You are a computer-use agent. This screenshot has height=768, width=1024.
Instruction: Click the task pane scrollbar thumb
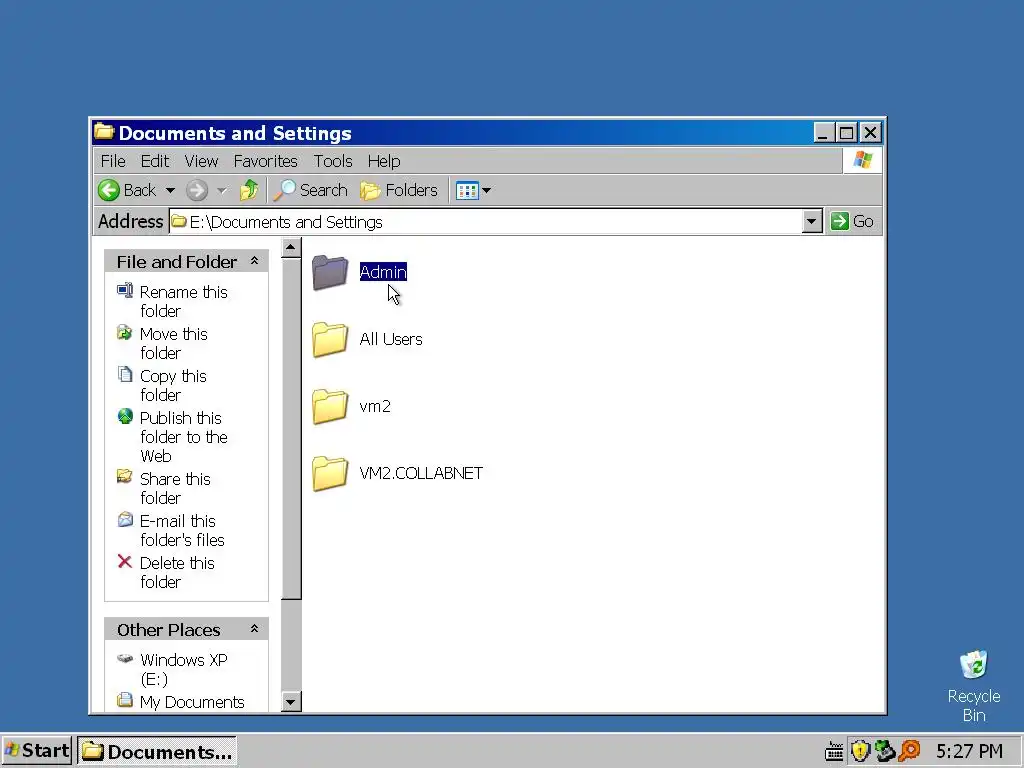pos(291,428)
